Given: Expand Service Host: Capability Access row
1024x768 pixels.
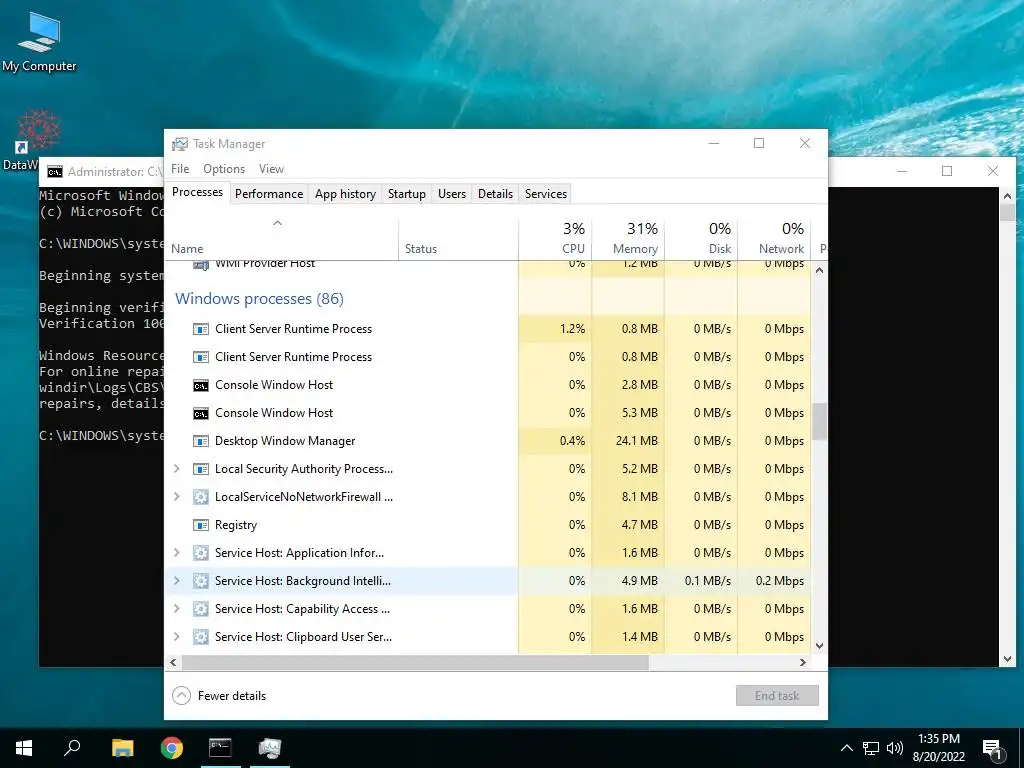Looking at the screenshot, I should tap(176, 609).
